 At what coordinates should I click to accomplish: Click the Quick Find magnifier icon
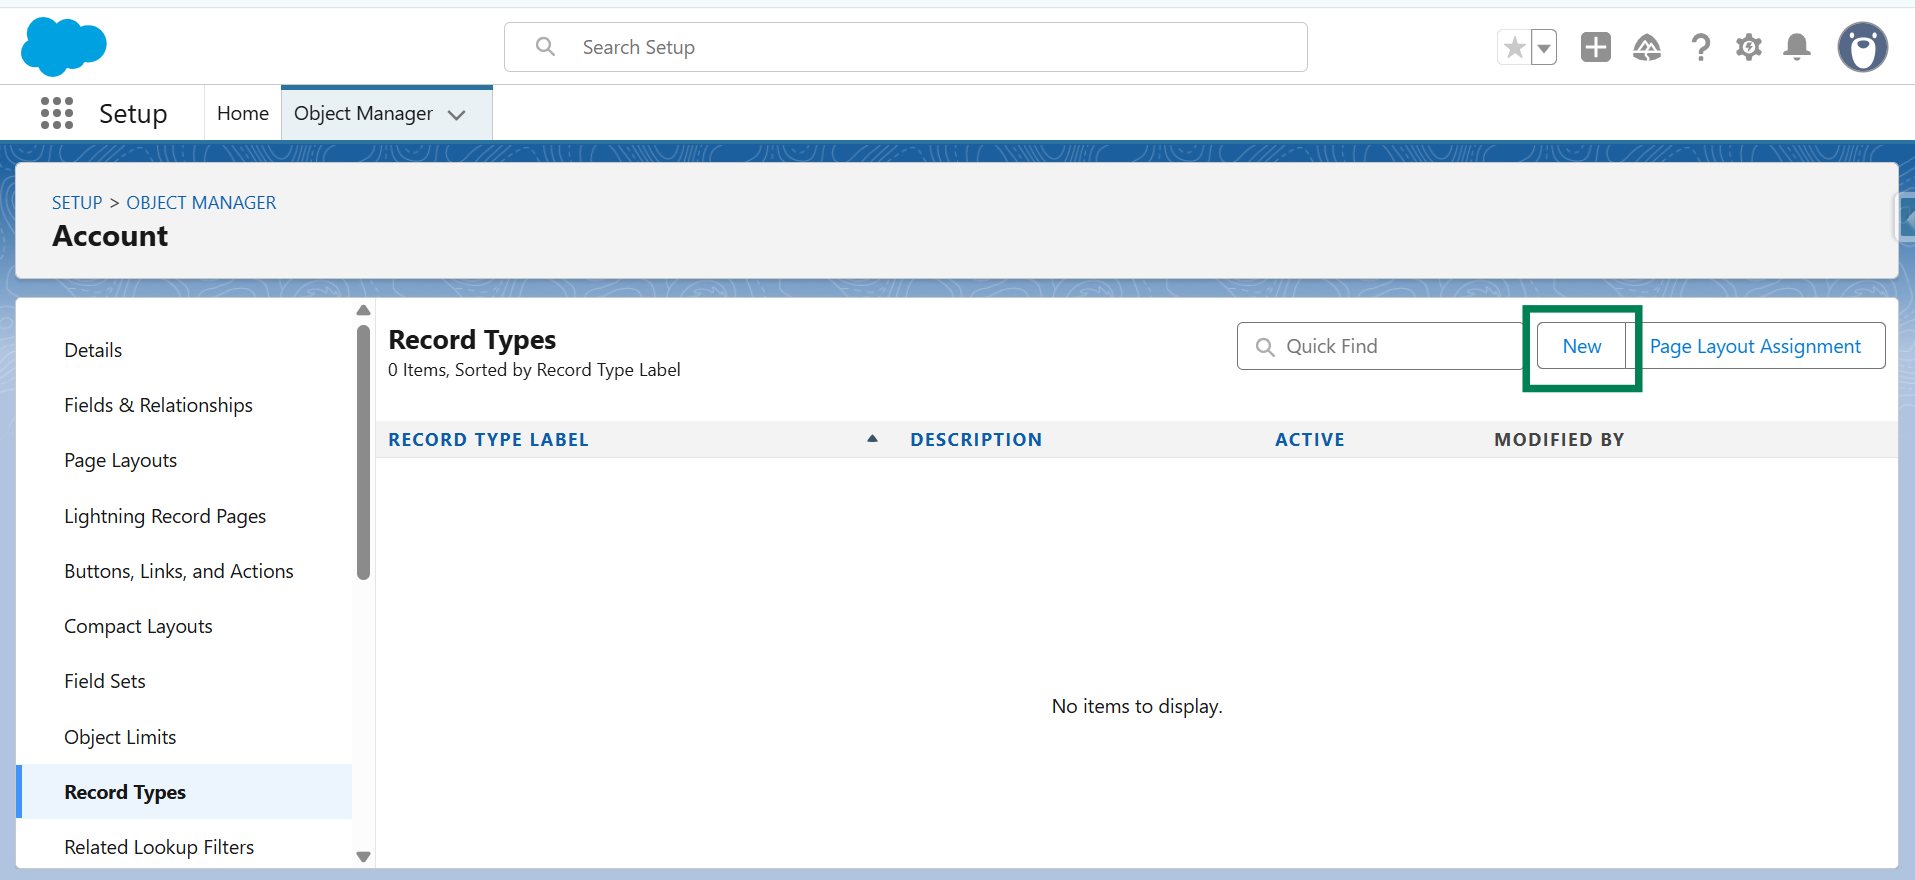(x=1265, y=347)
